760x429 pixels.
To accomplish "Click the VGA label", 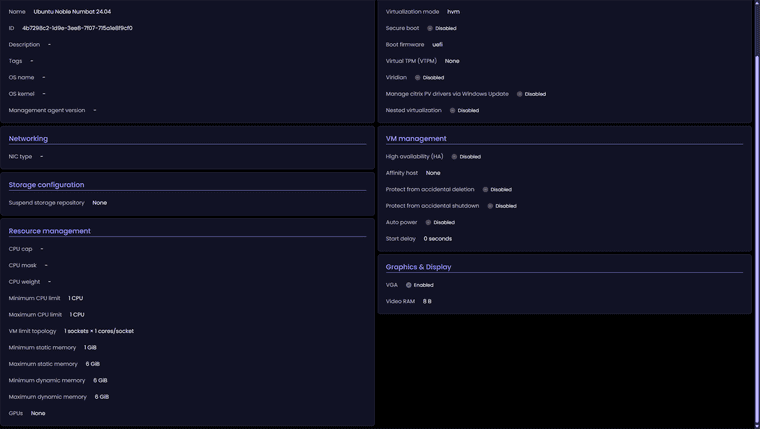I will 392,285.
